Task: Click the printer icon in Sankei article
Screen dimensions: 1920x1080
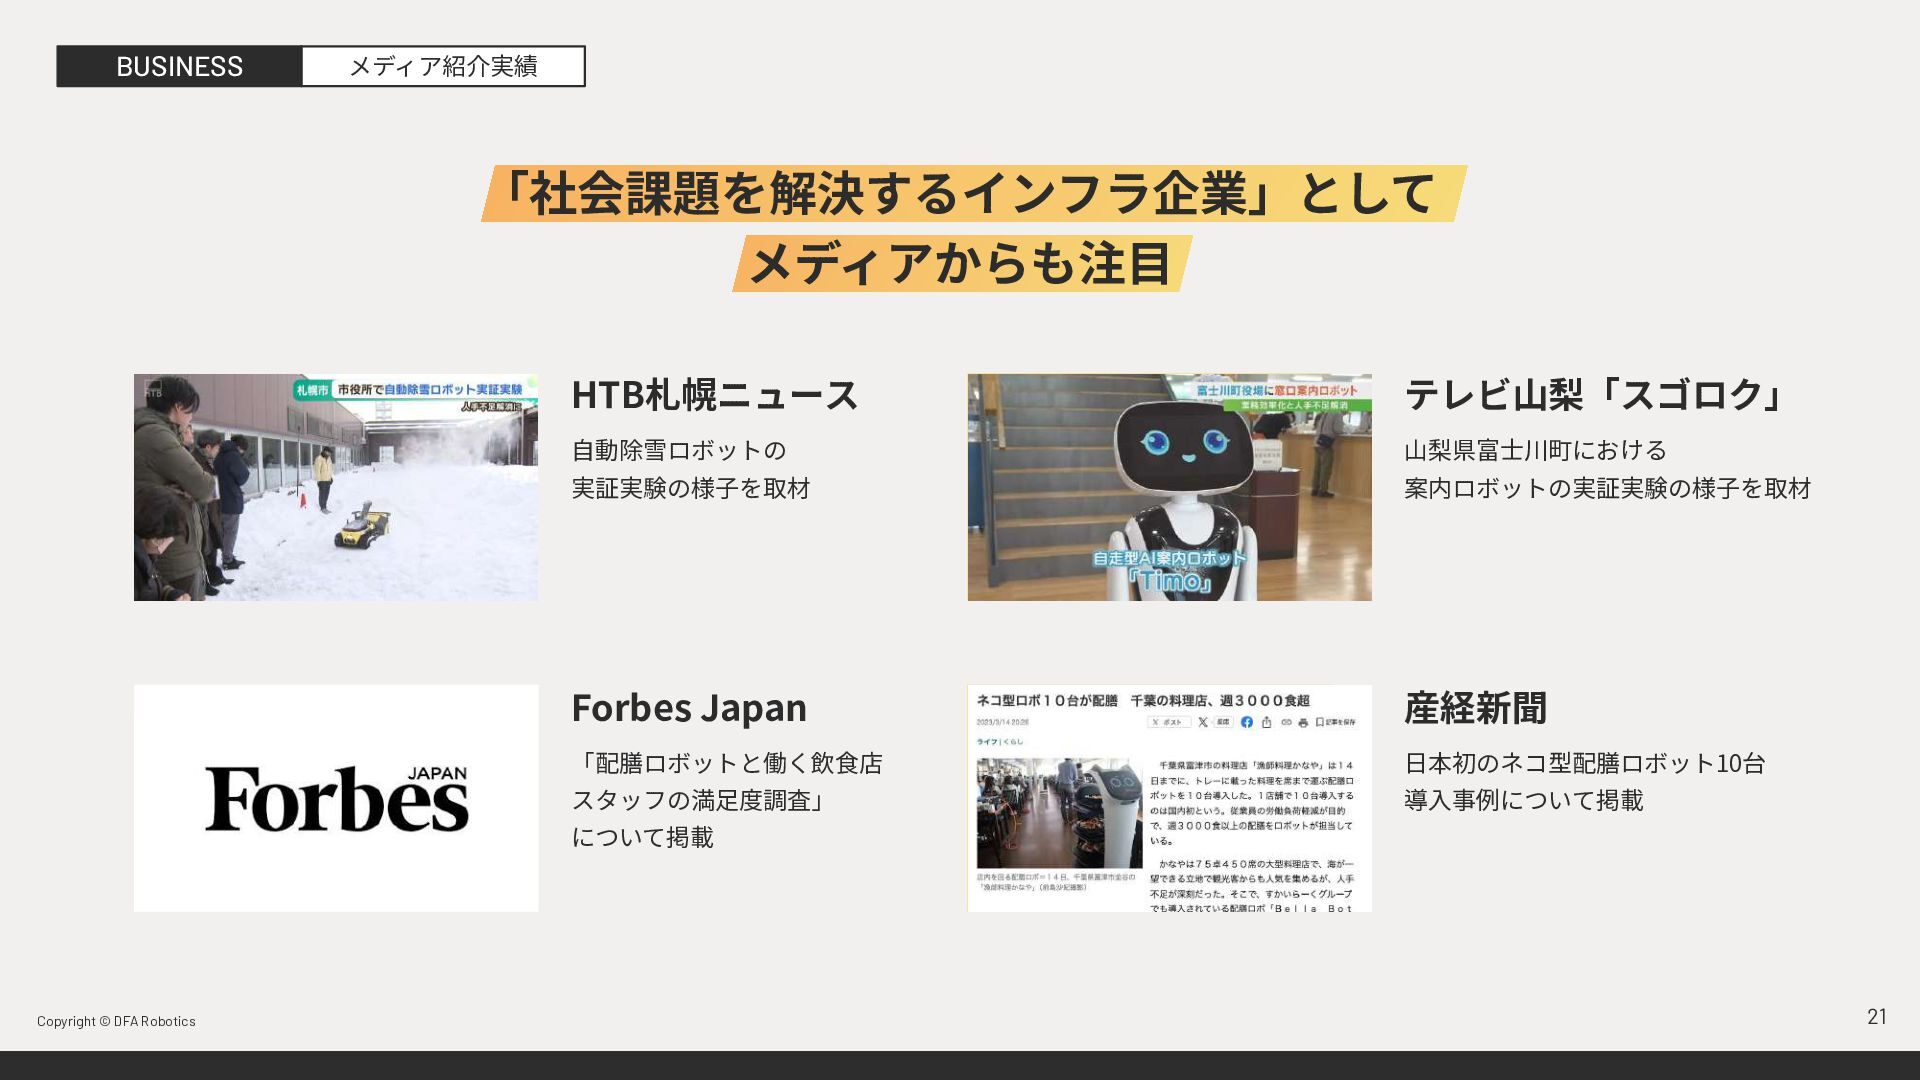Action: [1303, 722]
